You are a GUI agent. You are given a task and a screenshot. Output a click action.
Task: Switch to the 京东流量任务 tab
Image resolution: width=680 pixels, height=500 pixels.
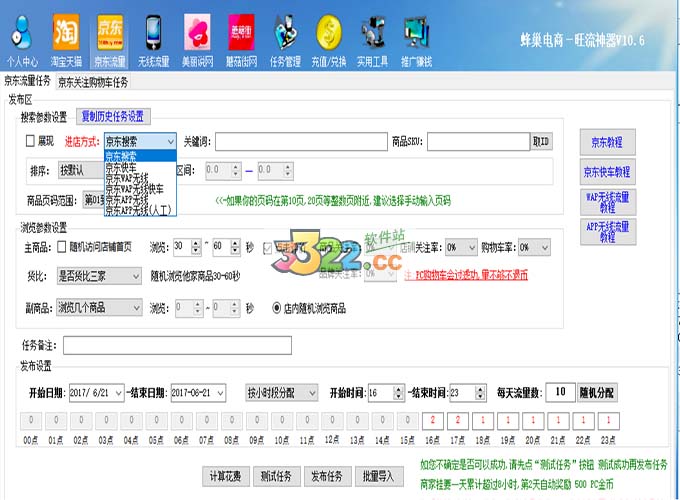point(27,81)
